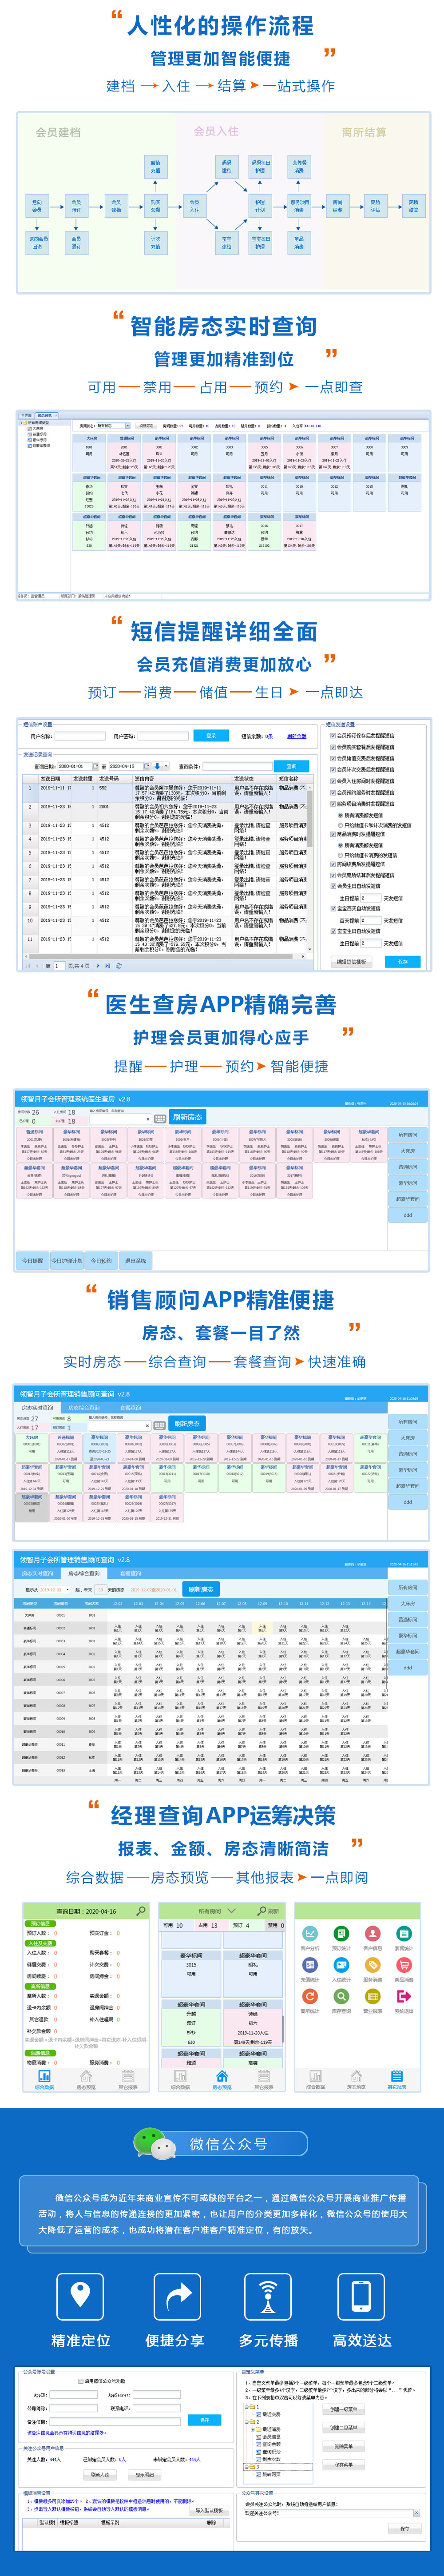
Task: Tap the 预订统计 icon
Action: coord(342,1935)
